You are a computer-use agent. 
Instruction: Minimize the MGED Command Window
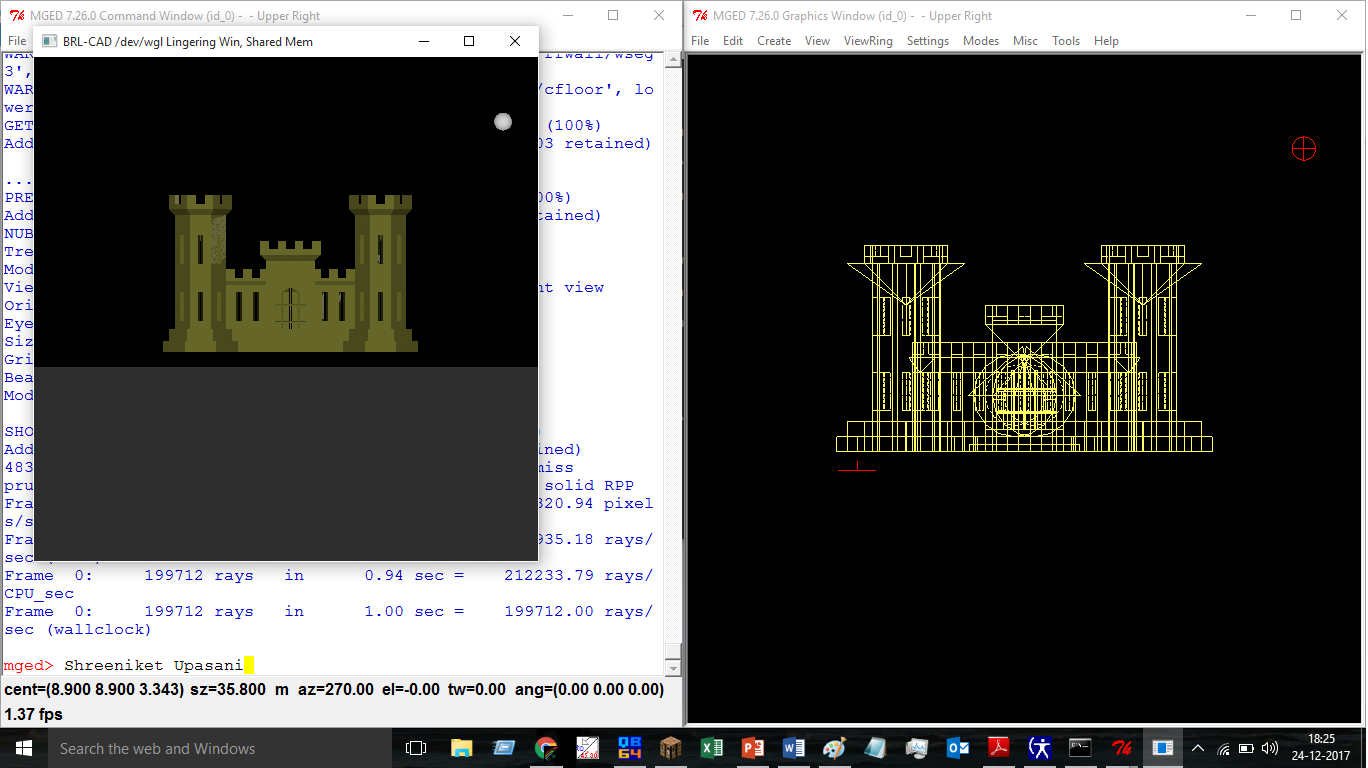coord(568,15)
